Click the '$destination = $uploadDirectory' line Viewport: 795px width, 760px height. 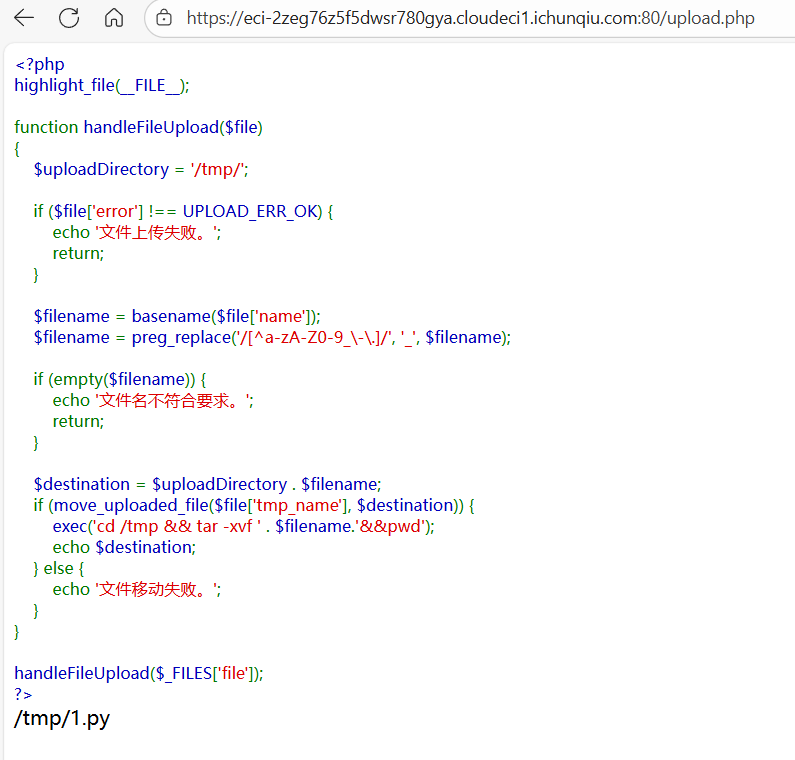[x=207, y=485]
